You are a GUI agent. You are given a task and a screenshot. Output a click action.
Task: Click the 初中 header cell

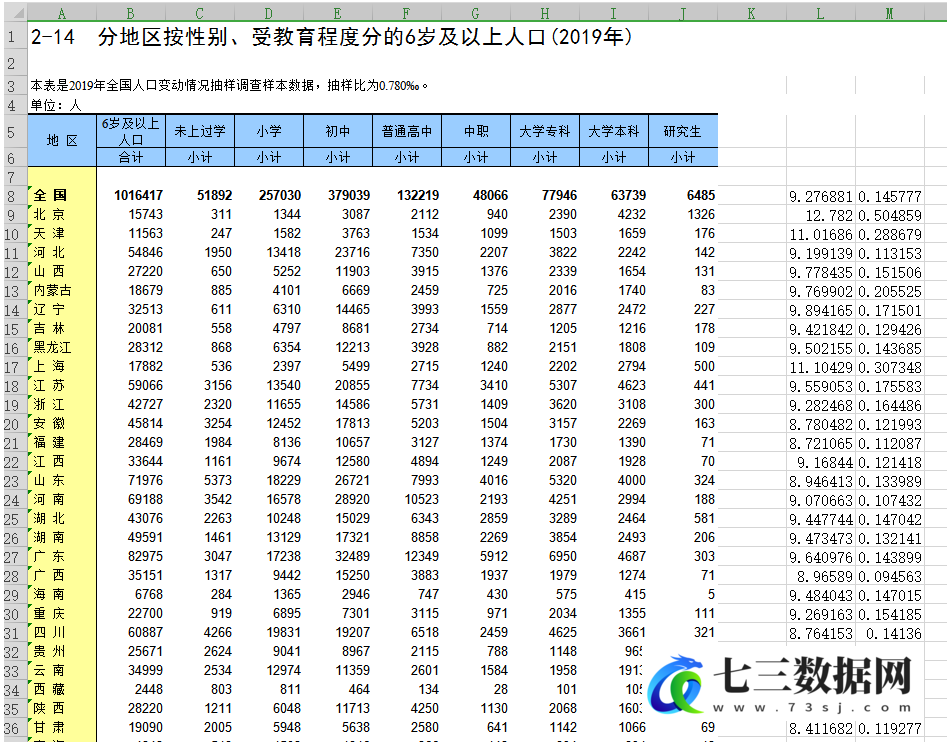point(338,131)
